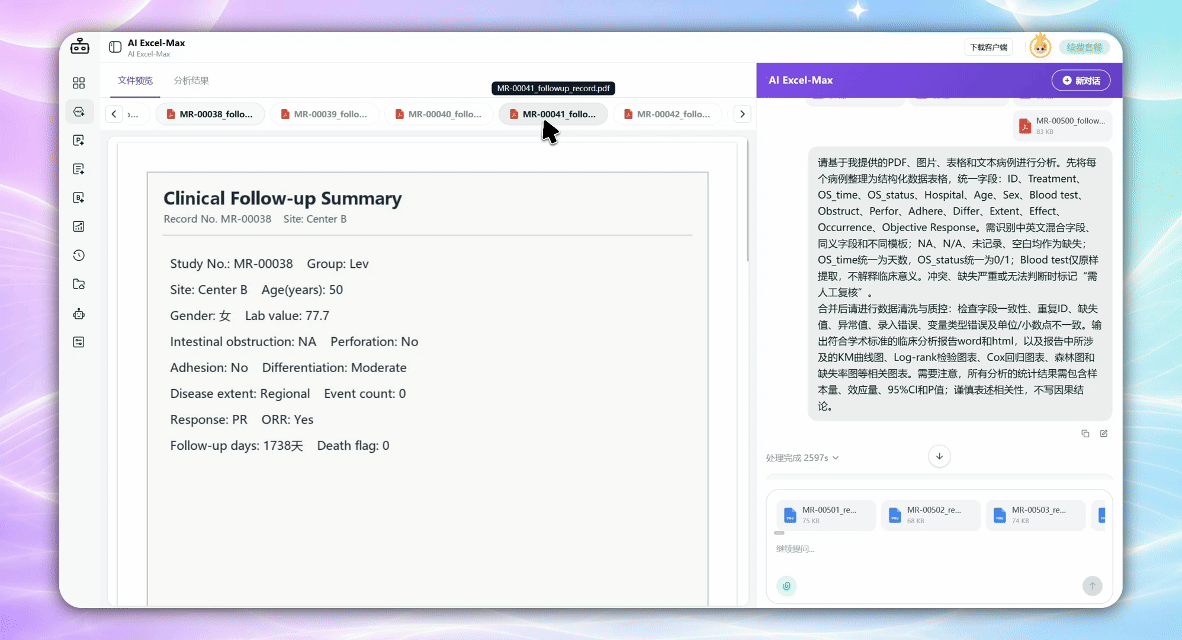Open the four-squares dashboard icon in sidebar
1182x640 pixels.
click(79, 83)
